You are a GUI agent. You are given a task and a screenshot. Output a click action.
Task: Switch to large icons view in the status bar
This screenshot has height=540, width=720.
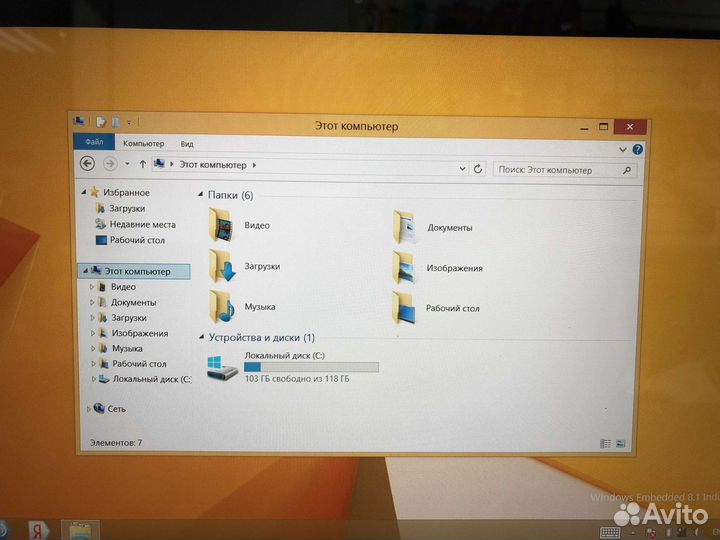(620, 444)
